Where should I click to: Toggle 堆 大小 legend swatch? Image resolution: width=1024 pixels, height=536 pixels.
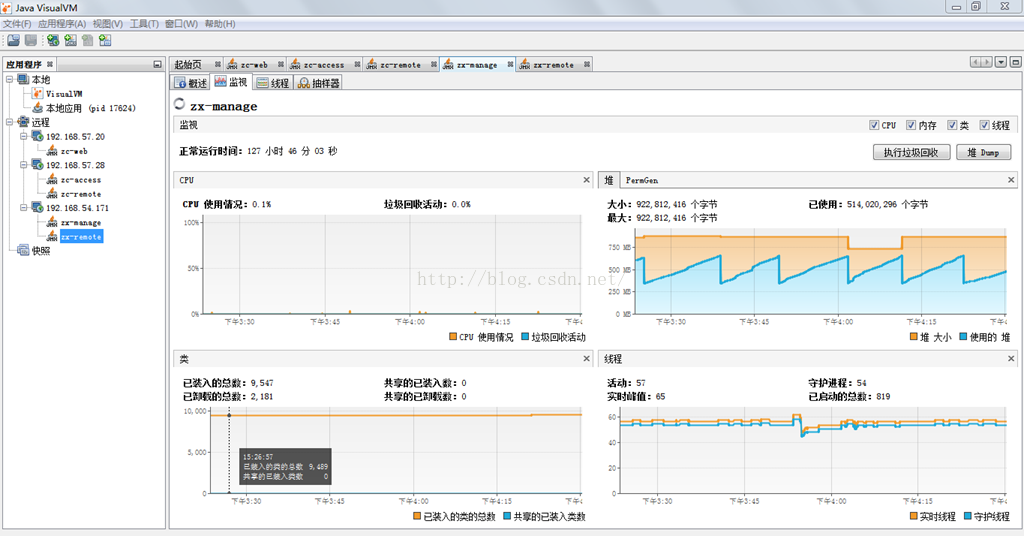tap(914, 337)
